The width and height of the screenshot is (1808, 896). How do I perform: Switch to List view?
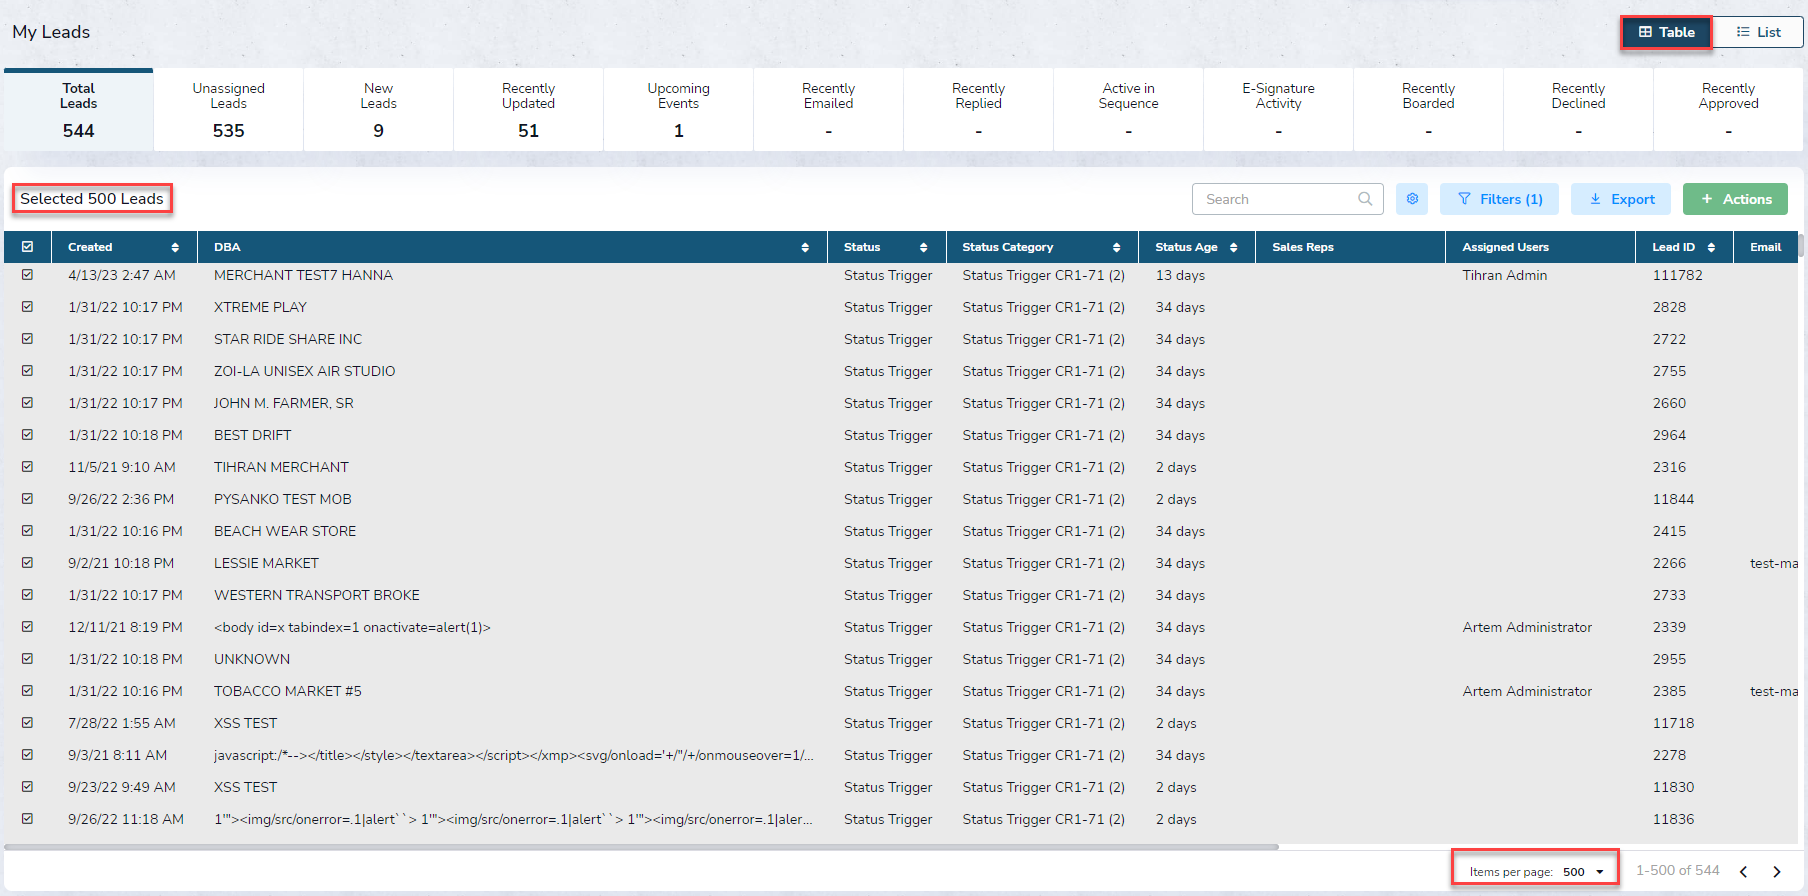(1759, 32)
